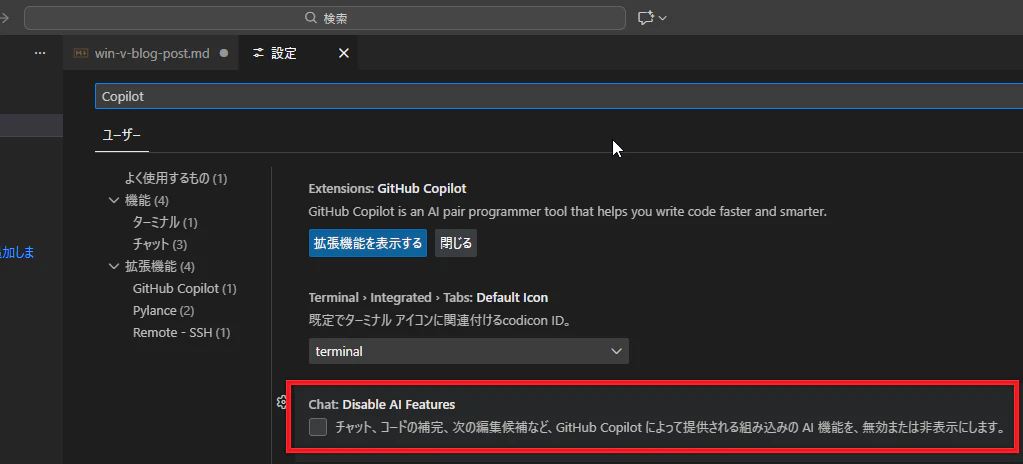Select チャット (3) in settings tree
Viewport: 1023px width, 464px height.
[160, 245]
